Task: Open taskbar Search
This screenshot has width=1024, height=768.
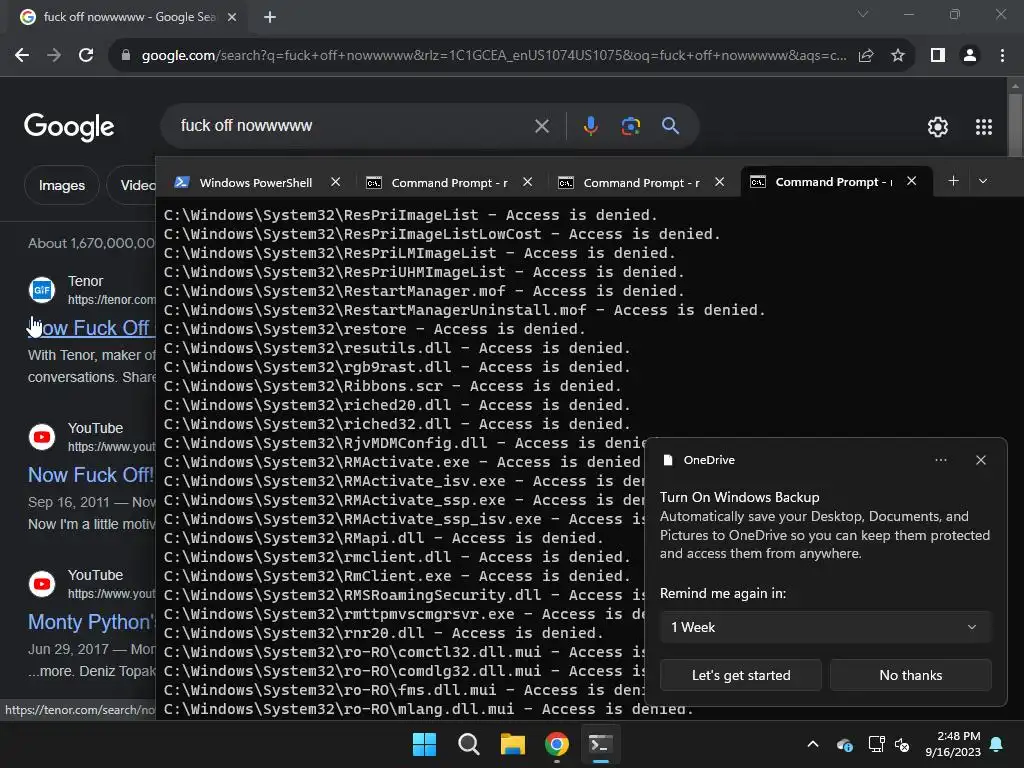Action: click(468, 744)
